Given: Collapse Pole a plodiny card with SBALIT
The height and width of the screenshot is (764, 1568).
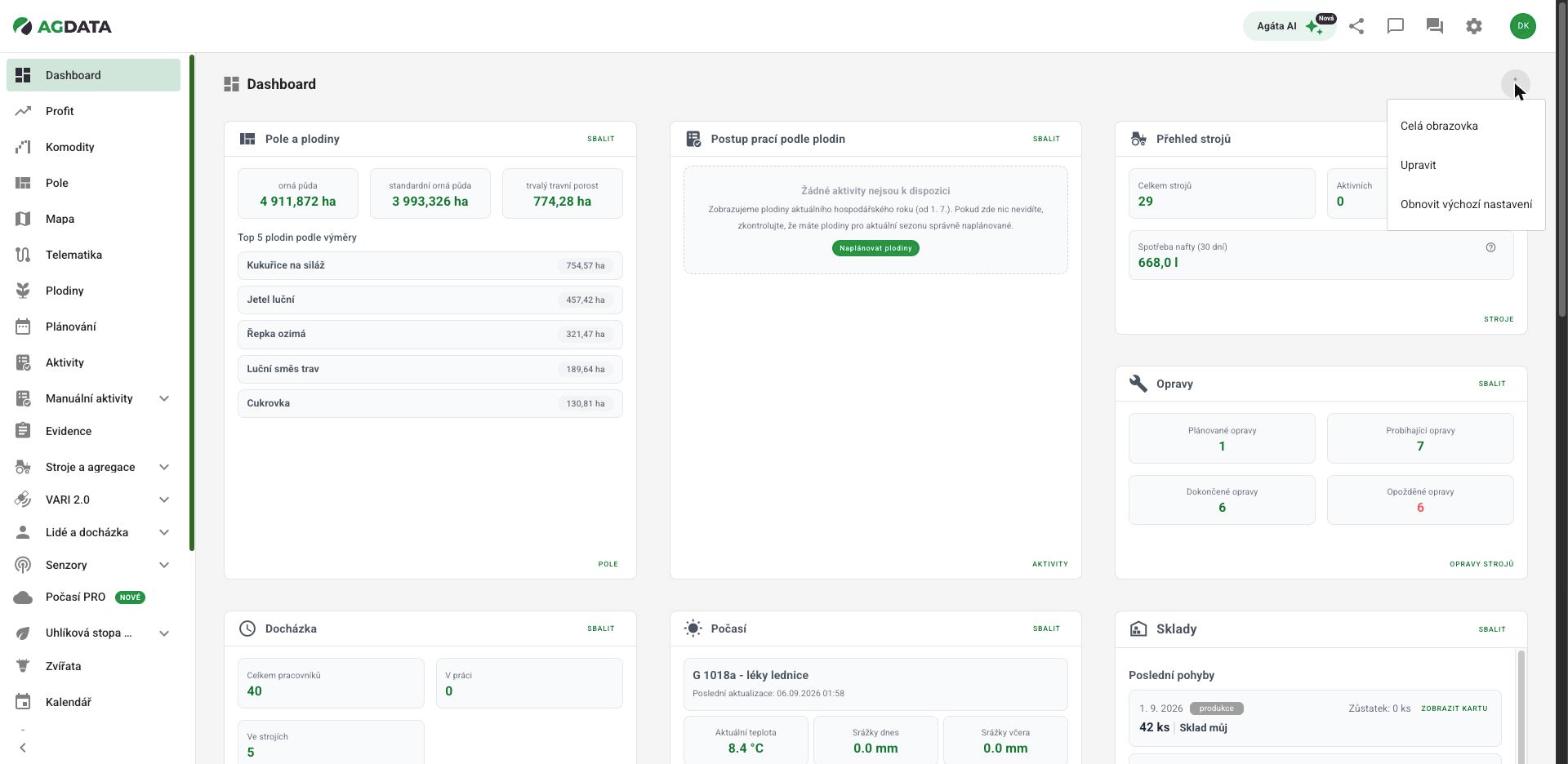Looking at the screenshot, I should point(601,139).
